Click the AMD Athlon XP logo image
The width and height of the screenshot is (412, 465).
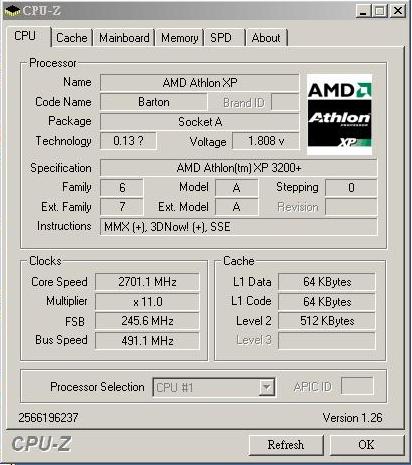coord(339,114)
